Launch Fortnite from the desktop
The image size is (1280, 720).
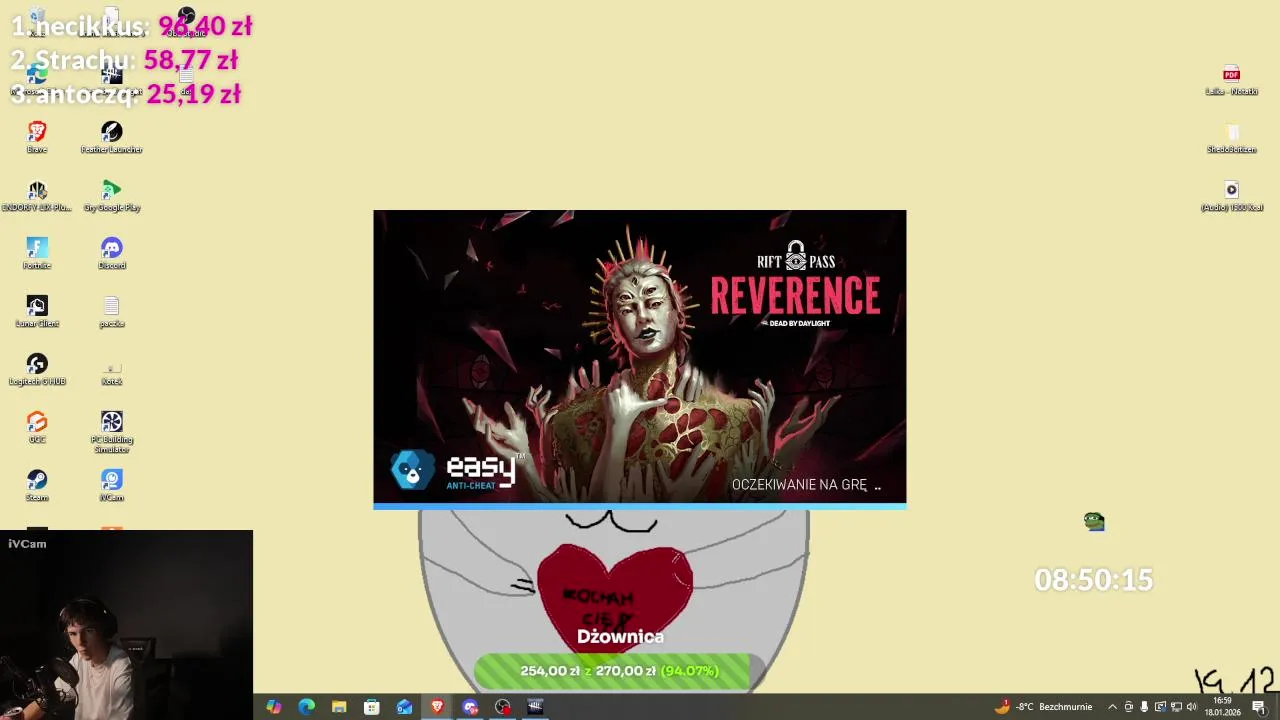click(x=37, y=253)
